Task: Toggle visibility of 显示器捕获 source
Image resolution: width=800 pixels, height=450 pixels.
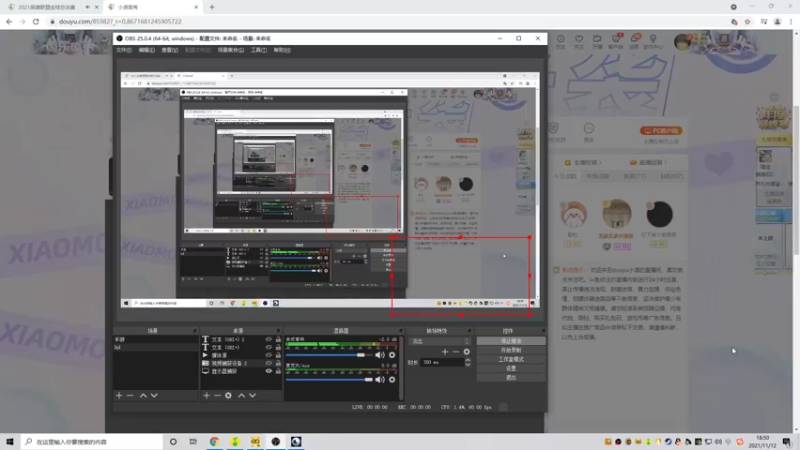Action: click(x=268, y=371)
